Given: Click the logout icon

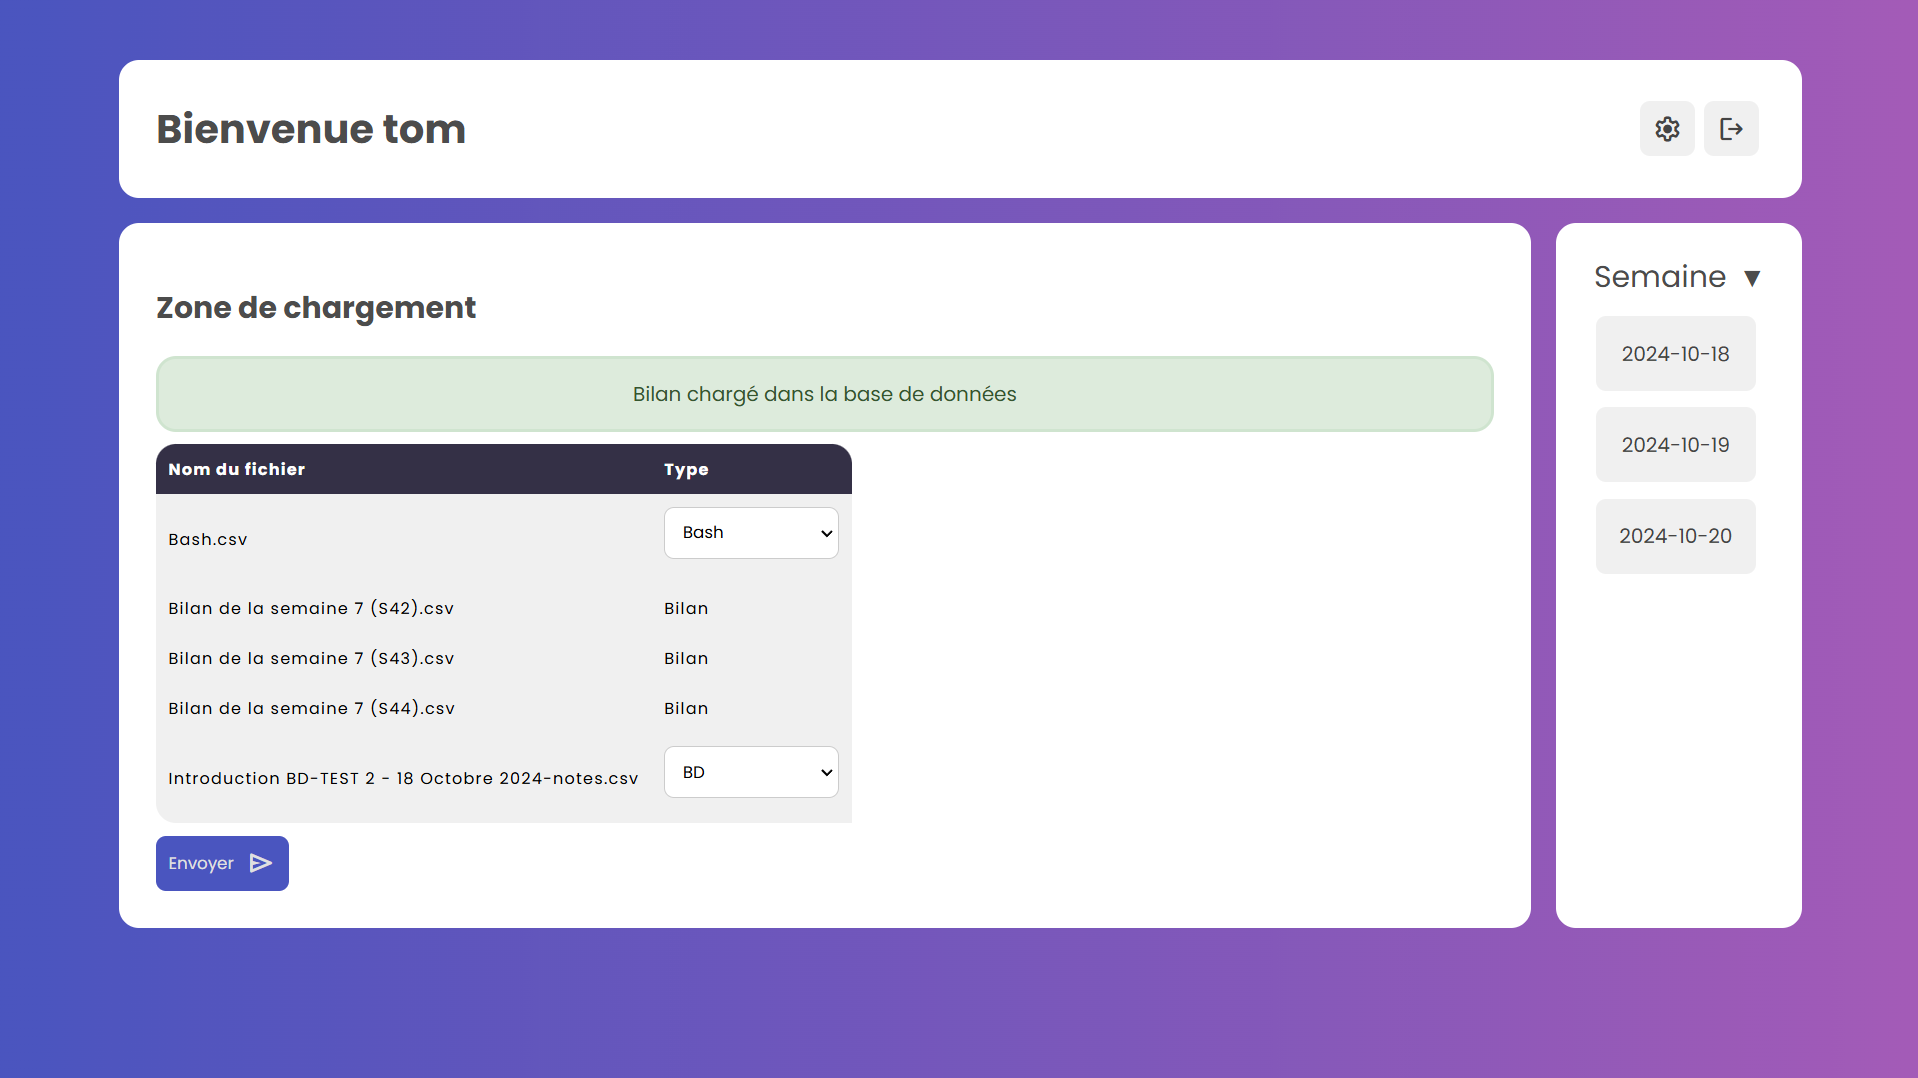Looking at the screenshot, I should point(1730,129).
